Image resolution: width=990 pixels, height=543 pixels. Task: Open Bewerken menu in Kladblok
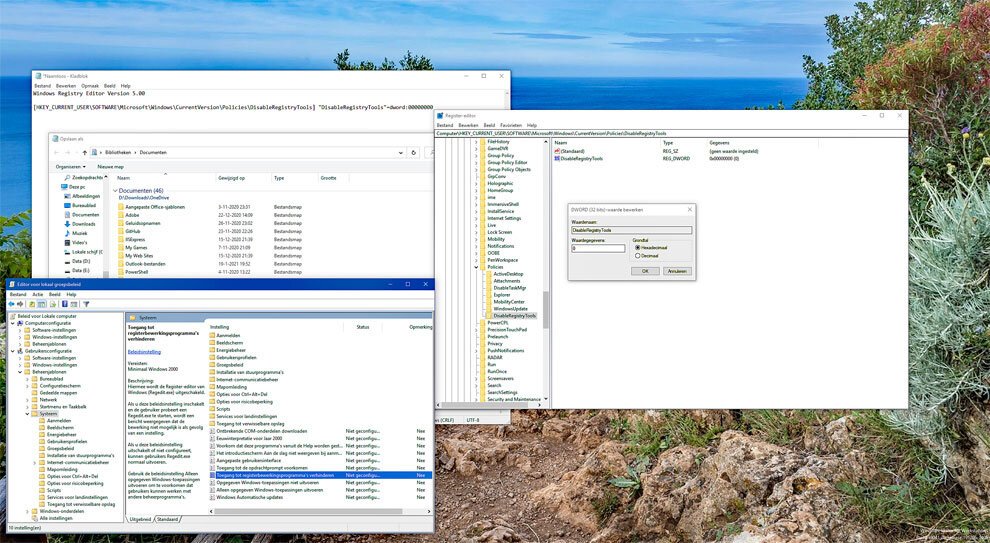pos(66,86)
